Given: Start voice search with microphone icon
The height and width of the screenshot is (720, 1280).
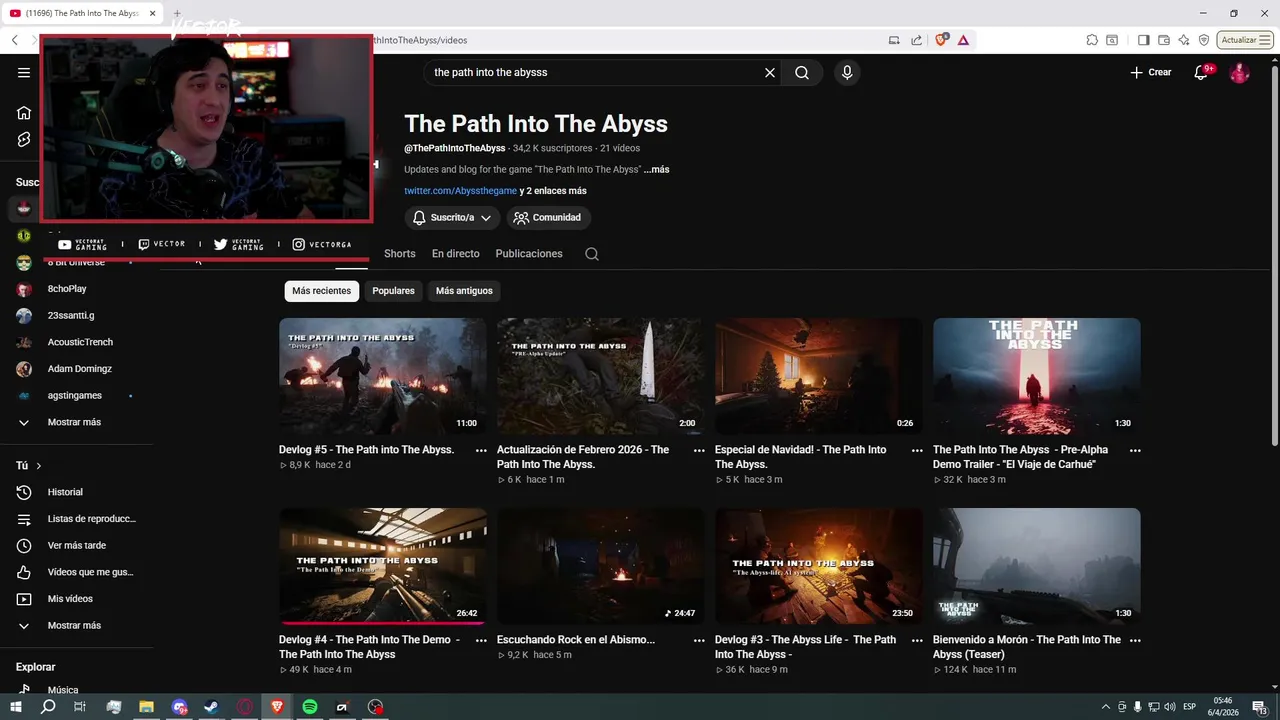Looking at the screenshot, I should pyautogui.click(x=847, y=72).
